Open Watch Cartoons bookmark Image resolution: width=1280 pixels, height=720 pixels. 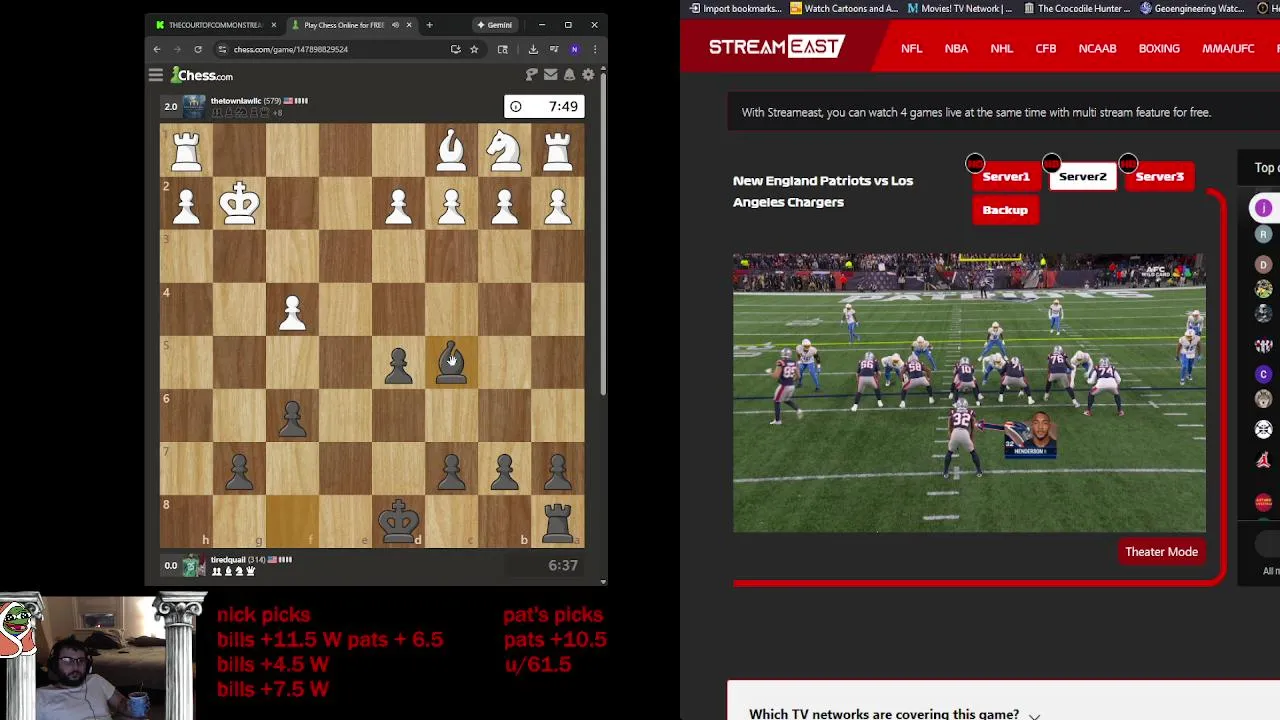845,8
